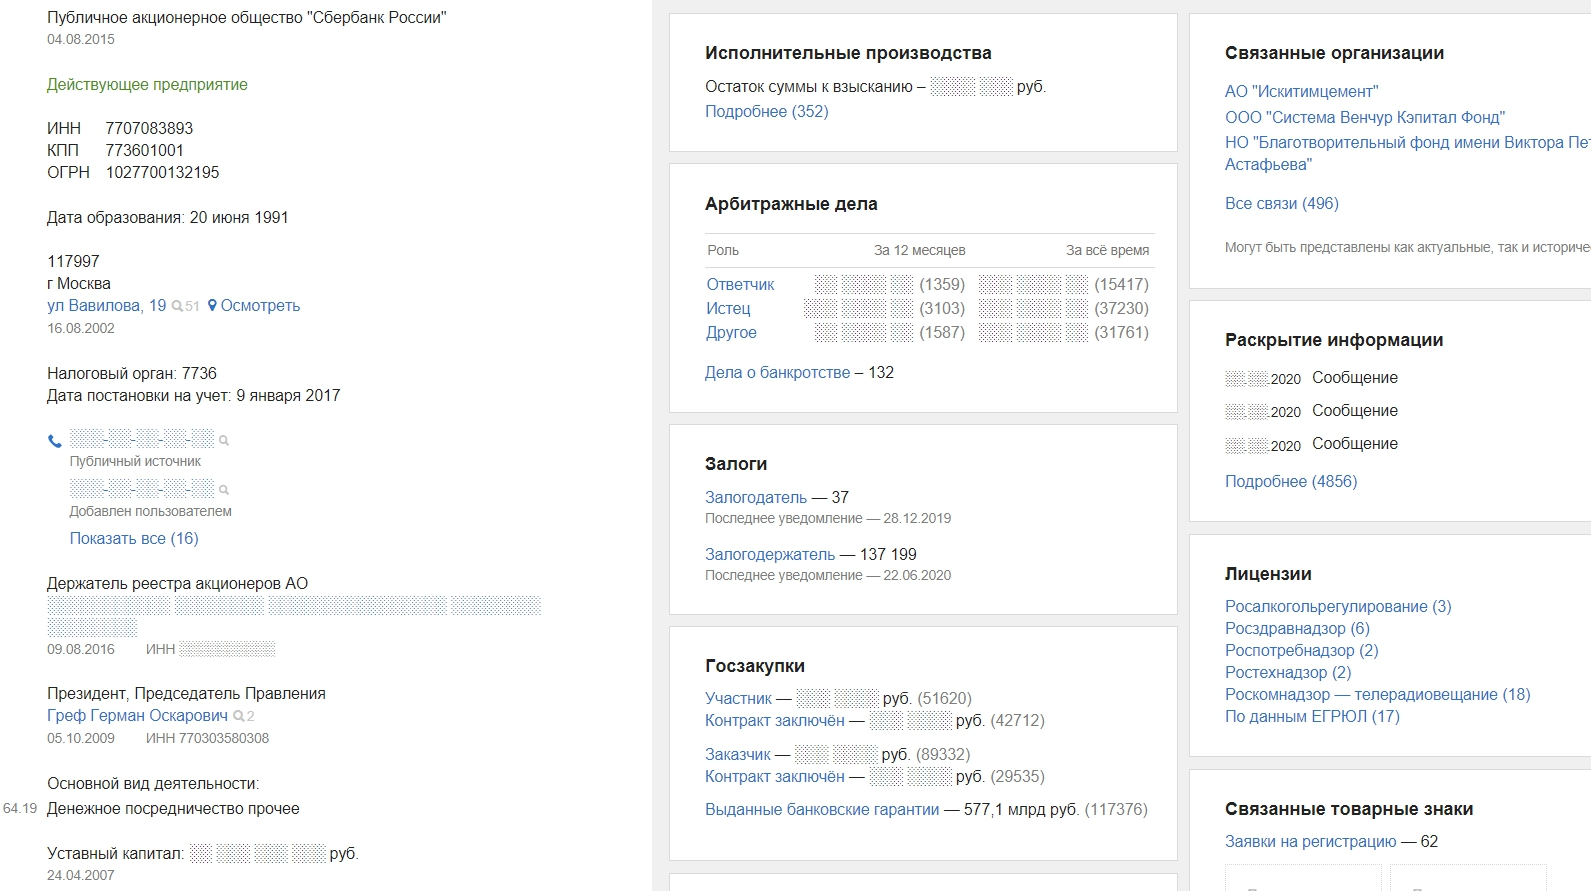Click the Действующее предприятие status text
This screenshot has height=891, width=1591.
(x=147, y=84)
